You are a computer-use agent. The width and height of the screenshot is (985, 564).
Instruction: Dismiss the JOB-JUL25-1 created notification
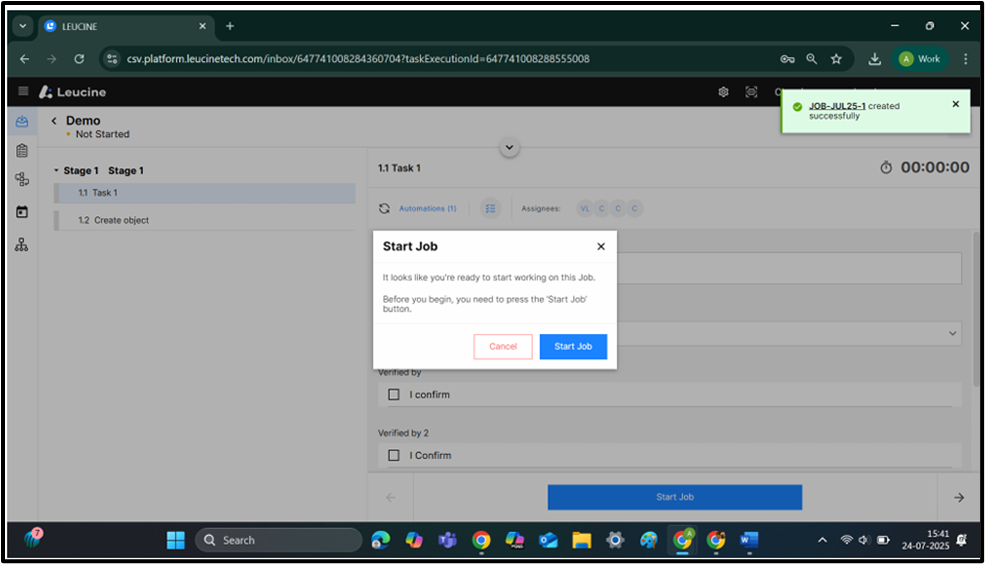tap(955, 104)
